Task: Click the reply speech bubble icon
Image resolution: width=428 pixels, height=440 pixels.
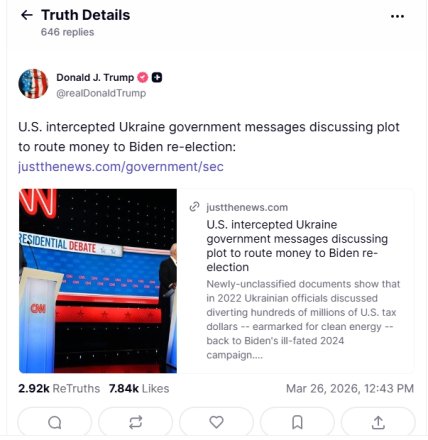Action: pos(55,422)
